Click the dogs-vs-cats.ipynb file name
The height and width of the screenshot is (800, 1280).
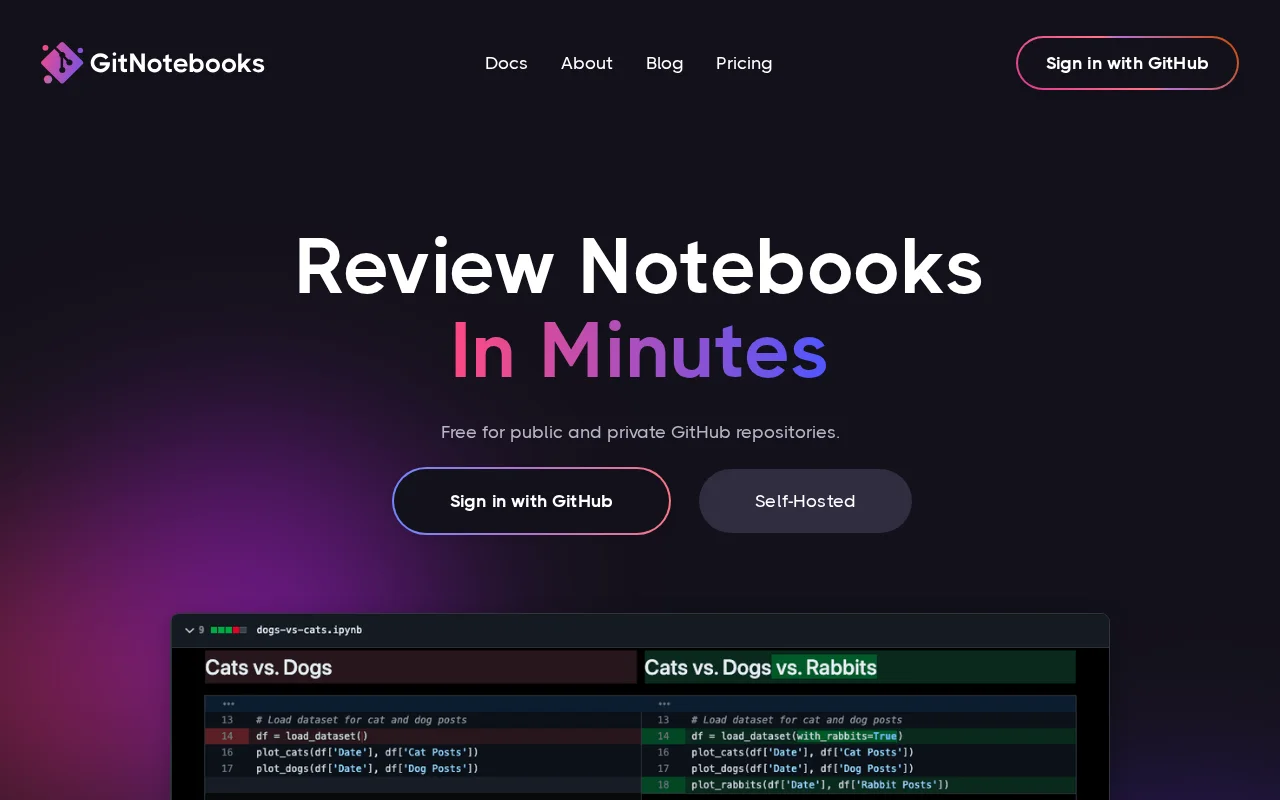click(x=309, y=630)
